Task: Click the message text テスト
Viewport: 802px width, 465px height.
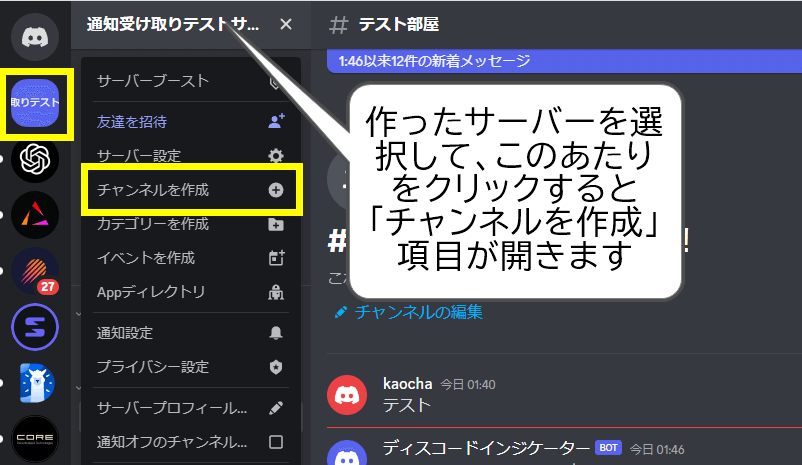Action: click(x=407, y=405)
